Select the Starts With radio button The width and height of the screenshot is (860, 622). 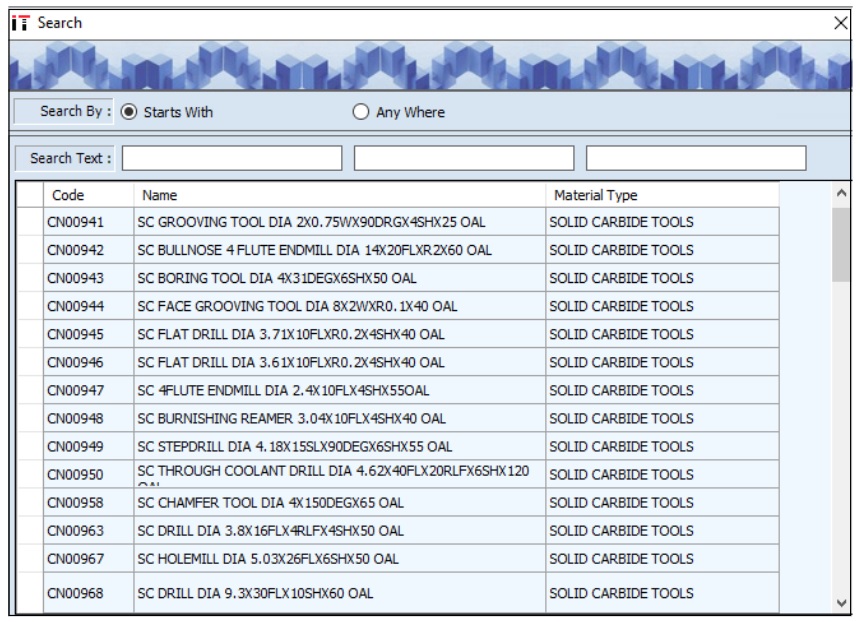128,112
